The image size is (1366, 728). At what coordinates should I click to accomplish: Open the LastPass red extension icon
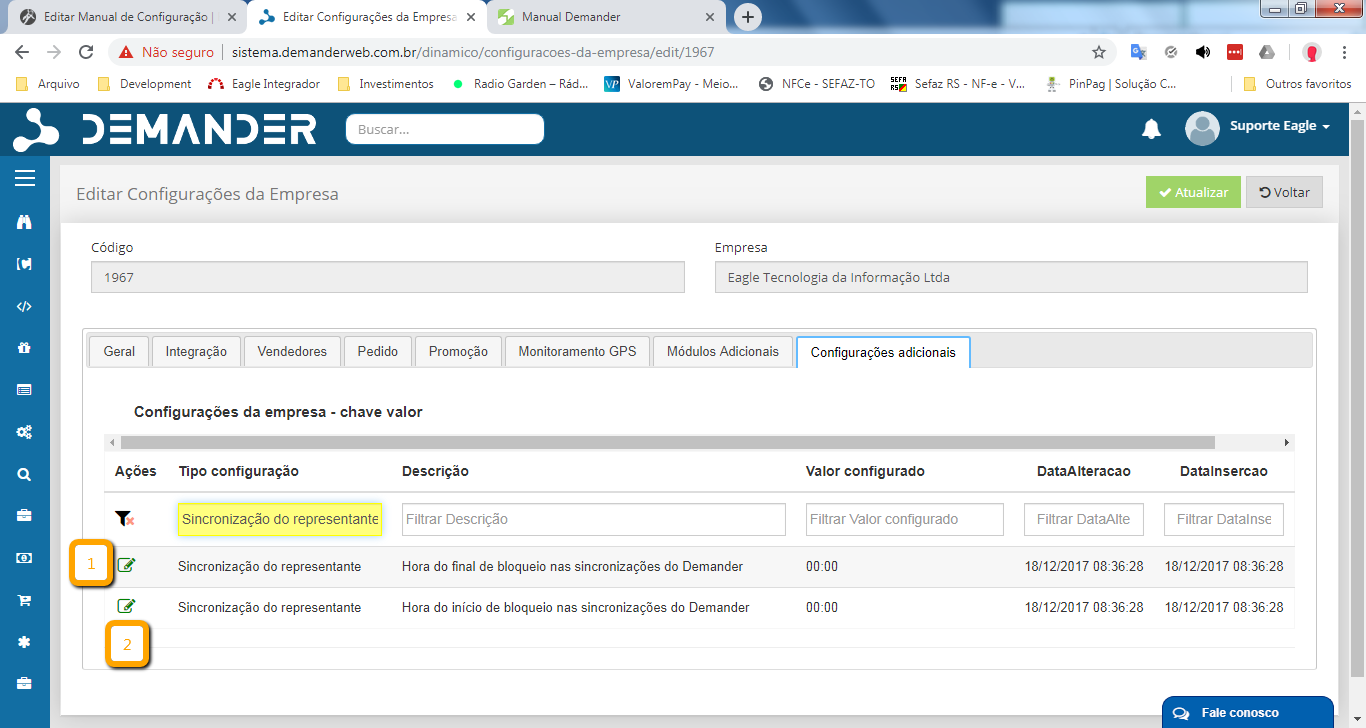coord(1235,52)
